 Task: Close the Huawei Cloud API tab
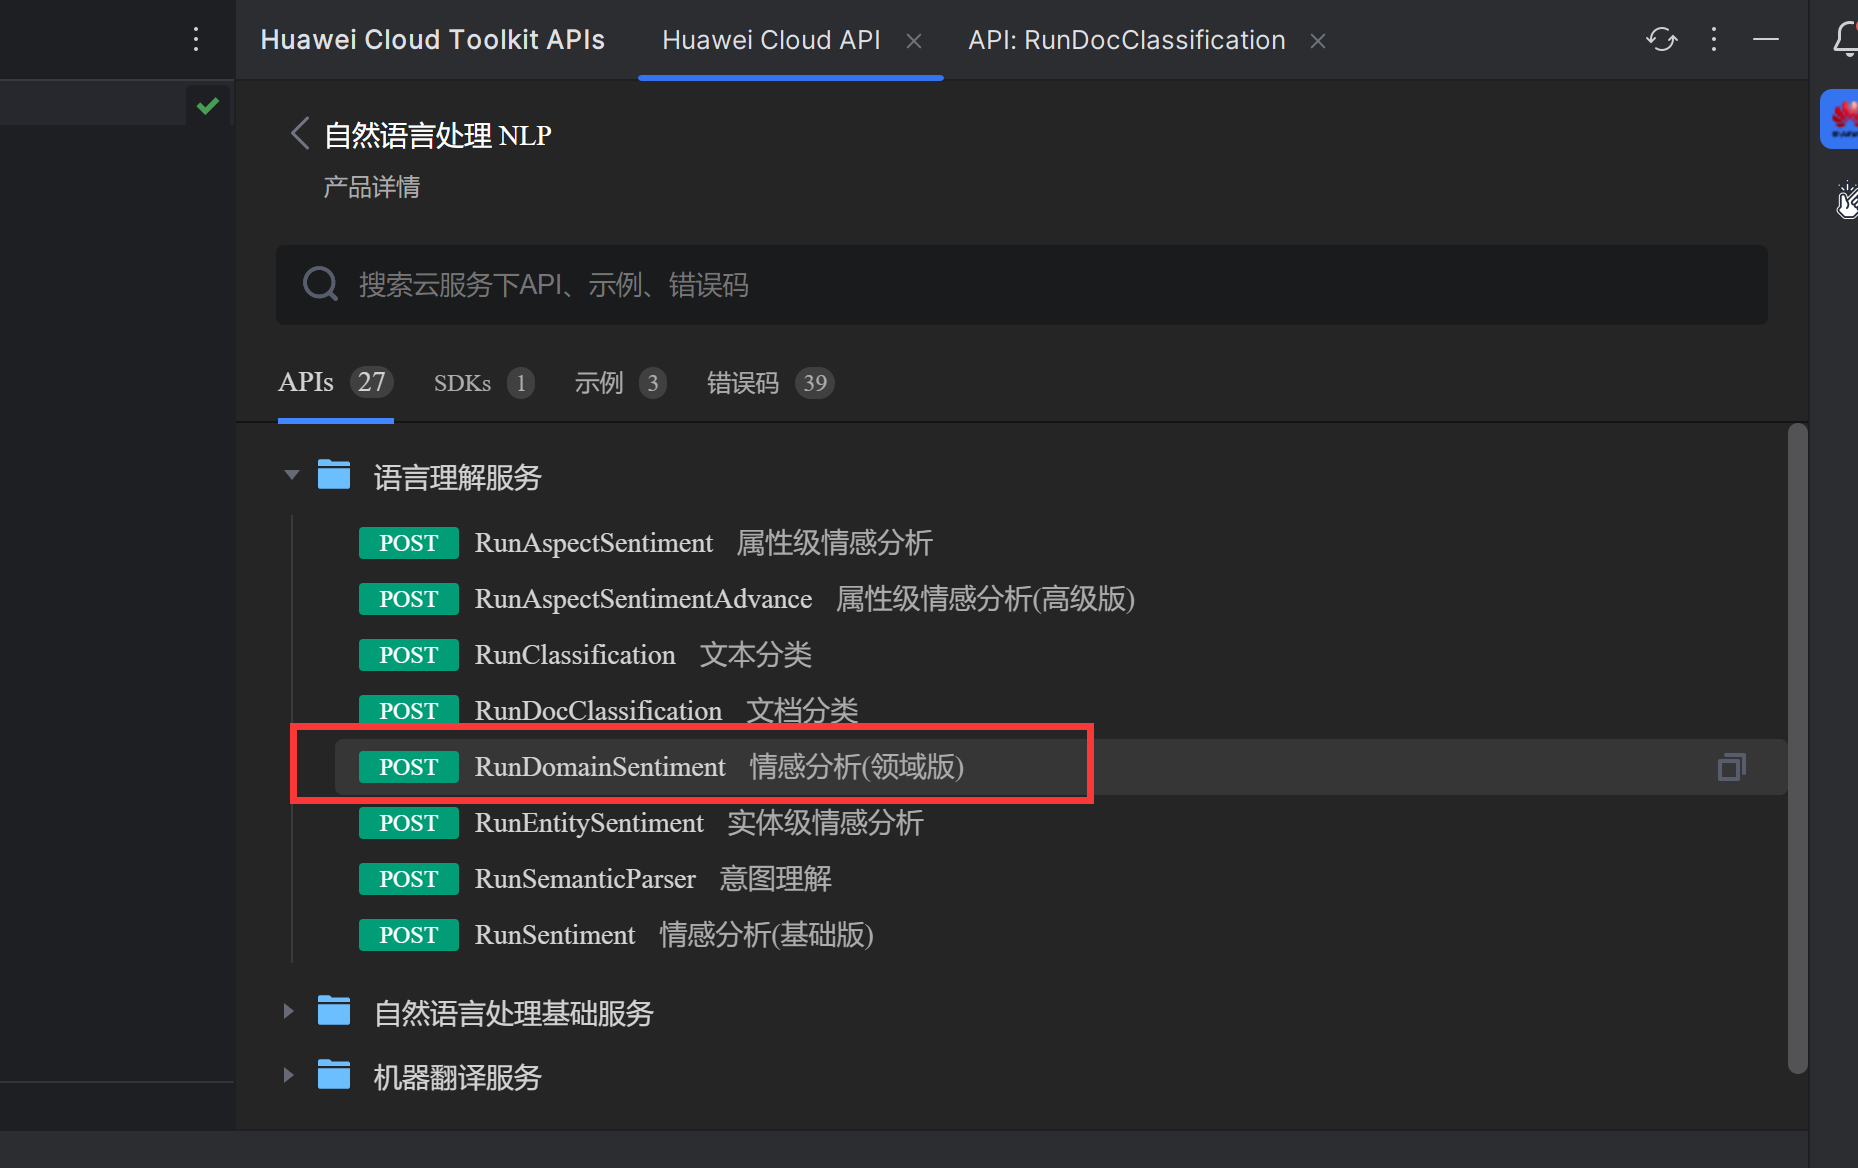coord(914,41)
